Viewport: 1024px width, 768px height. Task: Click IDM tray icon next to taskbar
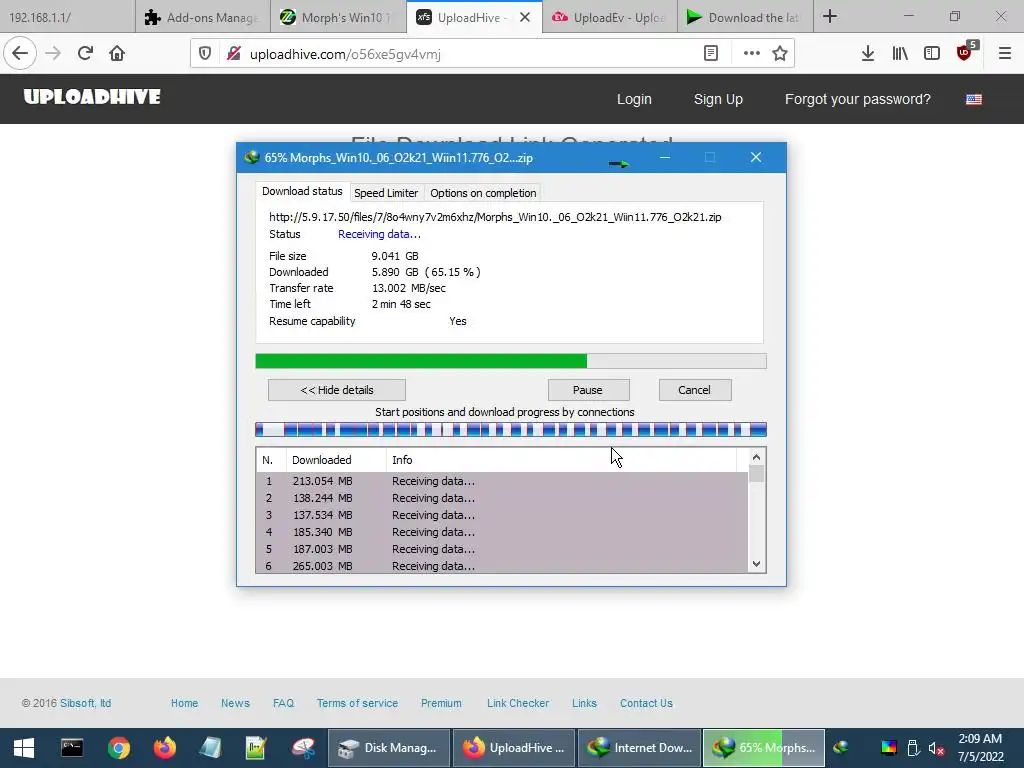pyautogui.click(x=840, y=748)
